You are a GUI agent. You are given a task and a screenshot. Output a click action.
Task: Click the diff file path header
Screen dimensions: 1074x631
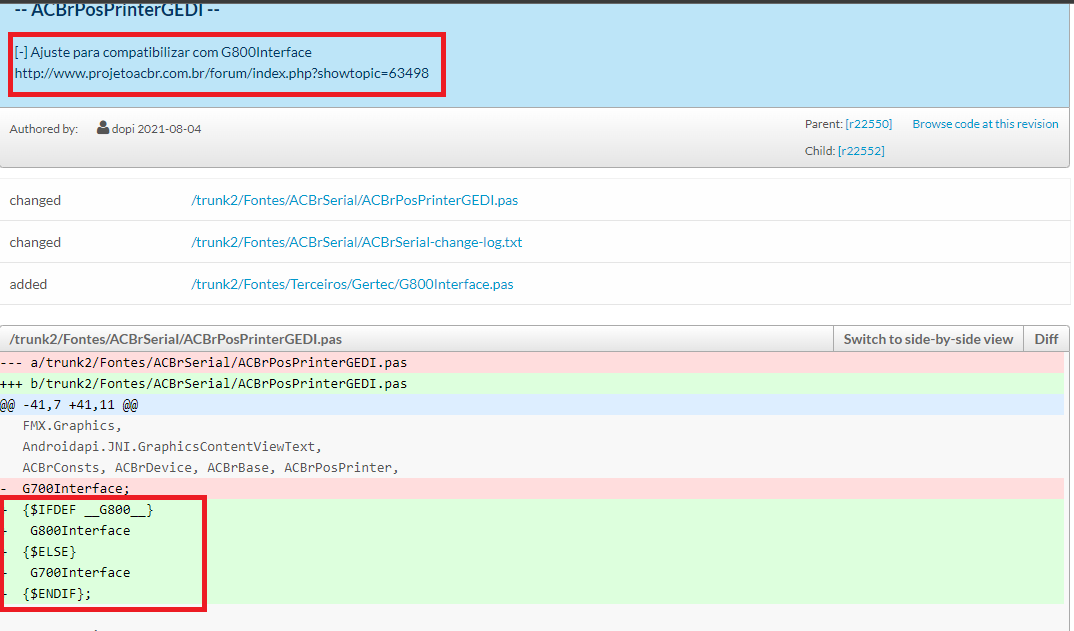tap(176, 339)
